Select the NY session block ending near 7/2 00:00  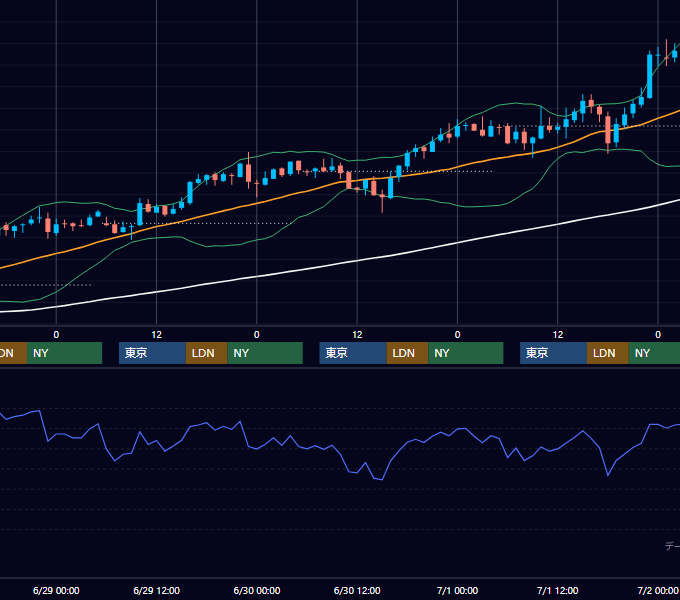click(x=654, y=353)
